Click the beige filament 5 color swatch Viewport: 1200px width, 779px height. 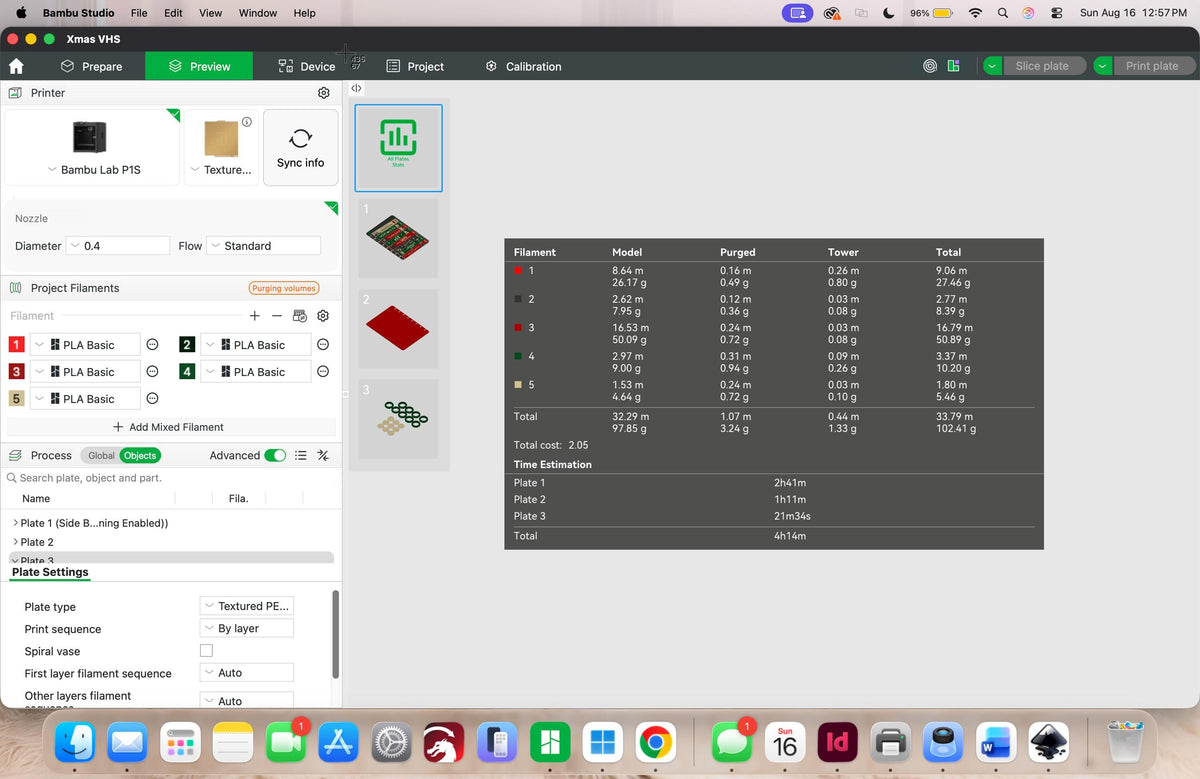coord(16,399)
